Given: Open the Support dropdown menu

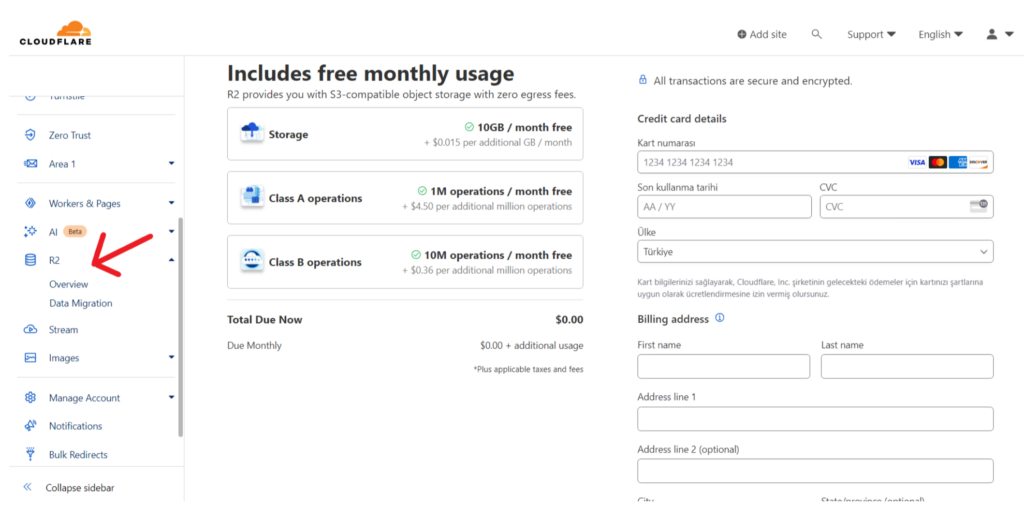Looking at the screenshot, I should [x=871, y=34].
